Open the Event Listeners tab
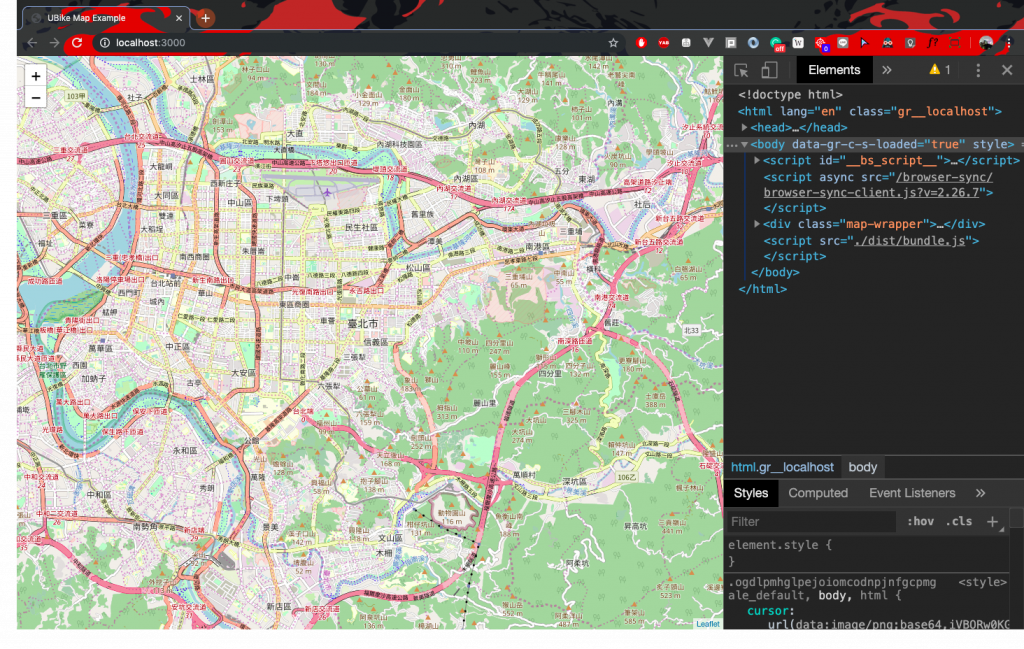1024x649 pixels. click(x=912, y=494)
